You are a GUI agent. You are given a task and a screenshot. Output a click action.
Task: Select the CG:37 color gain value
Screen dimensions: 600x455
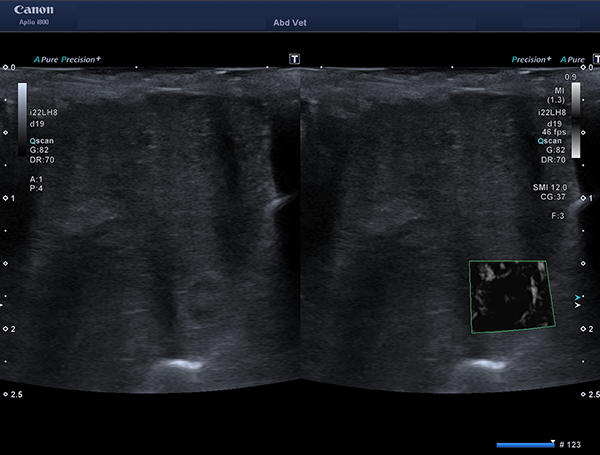tap(553, 197)
